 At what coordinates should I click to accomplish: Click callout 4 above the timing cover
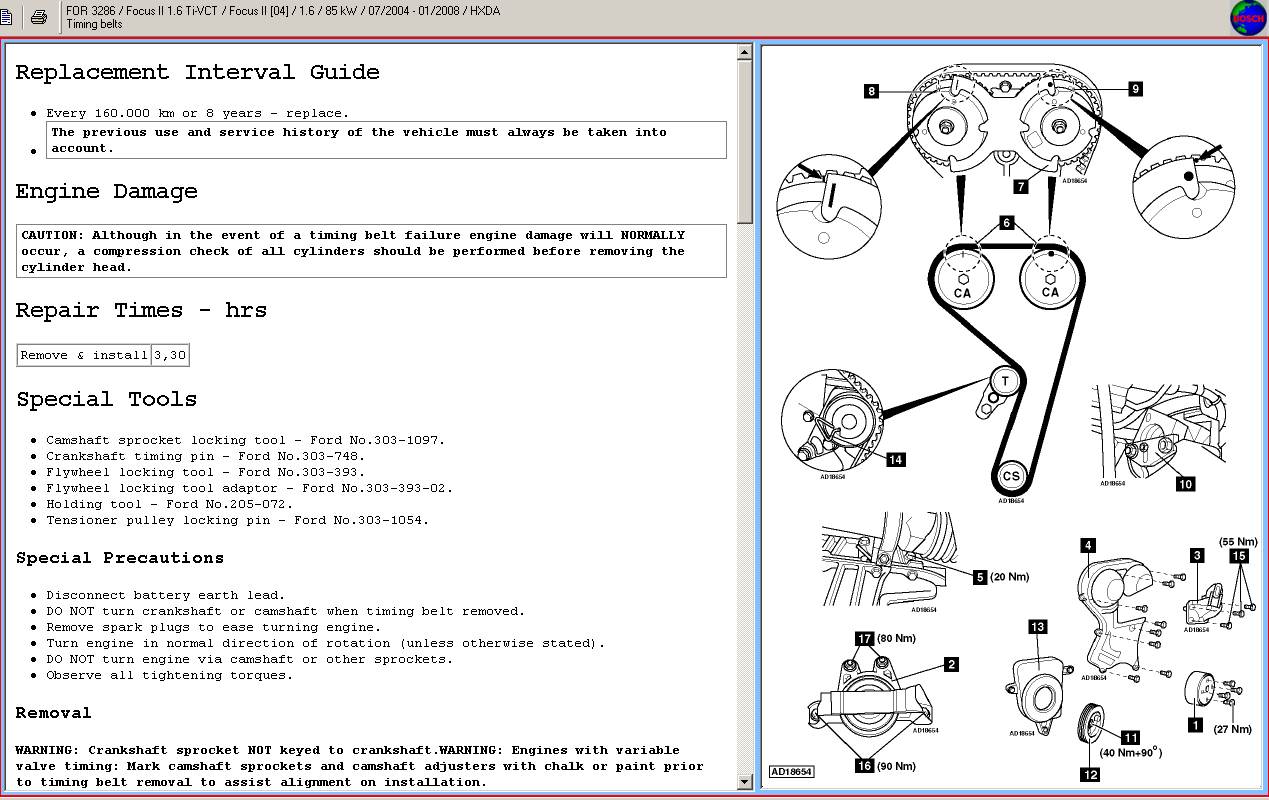click(x=1088, y=546)
